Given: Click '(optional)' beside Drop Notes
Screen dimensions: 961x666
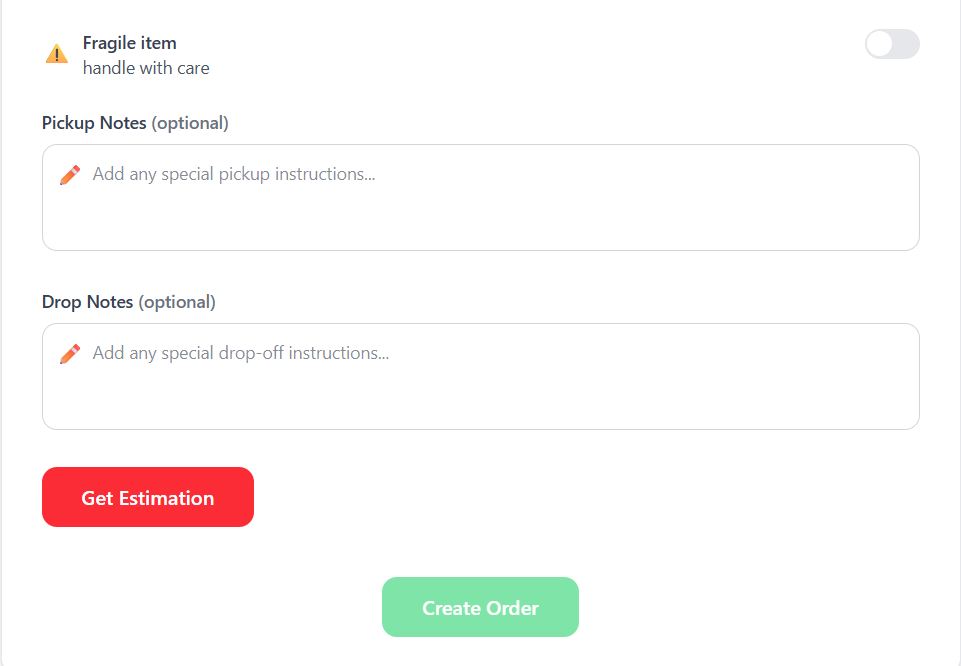Looking at the screenshot, I should tap(177, 302).
